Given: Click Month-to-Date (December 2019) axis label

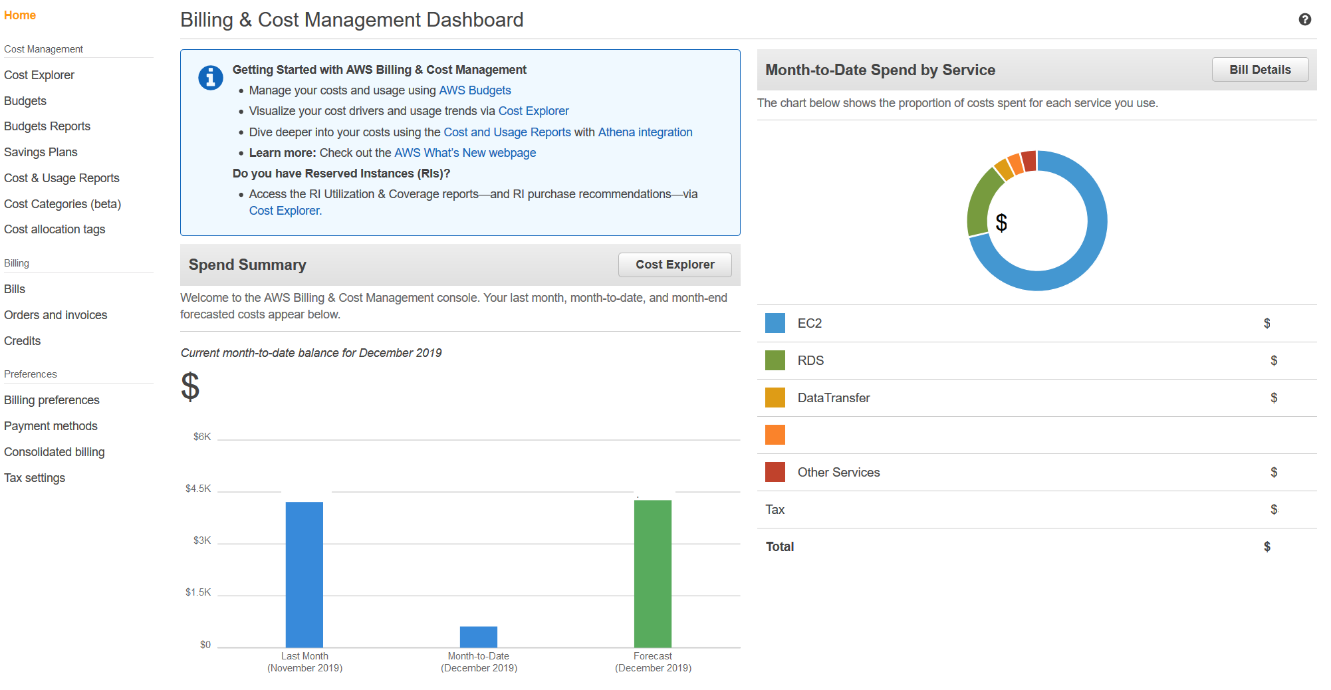Looking at the screenshot, I should [479, 662].
